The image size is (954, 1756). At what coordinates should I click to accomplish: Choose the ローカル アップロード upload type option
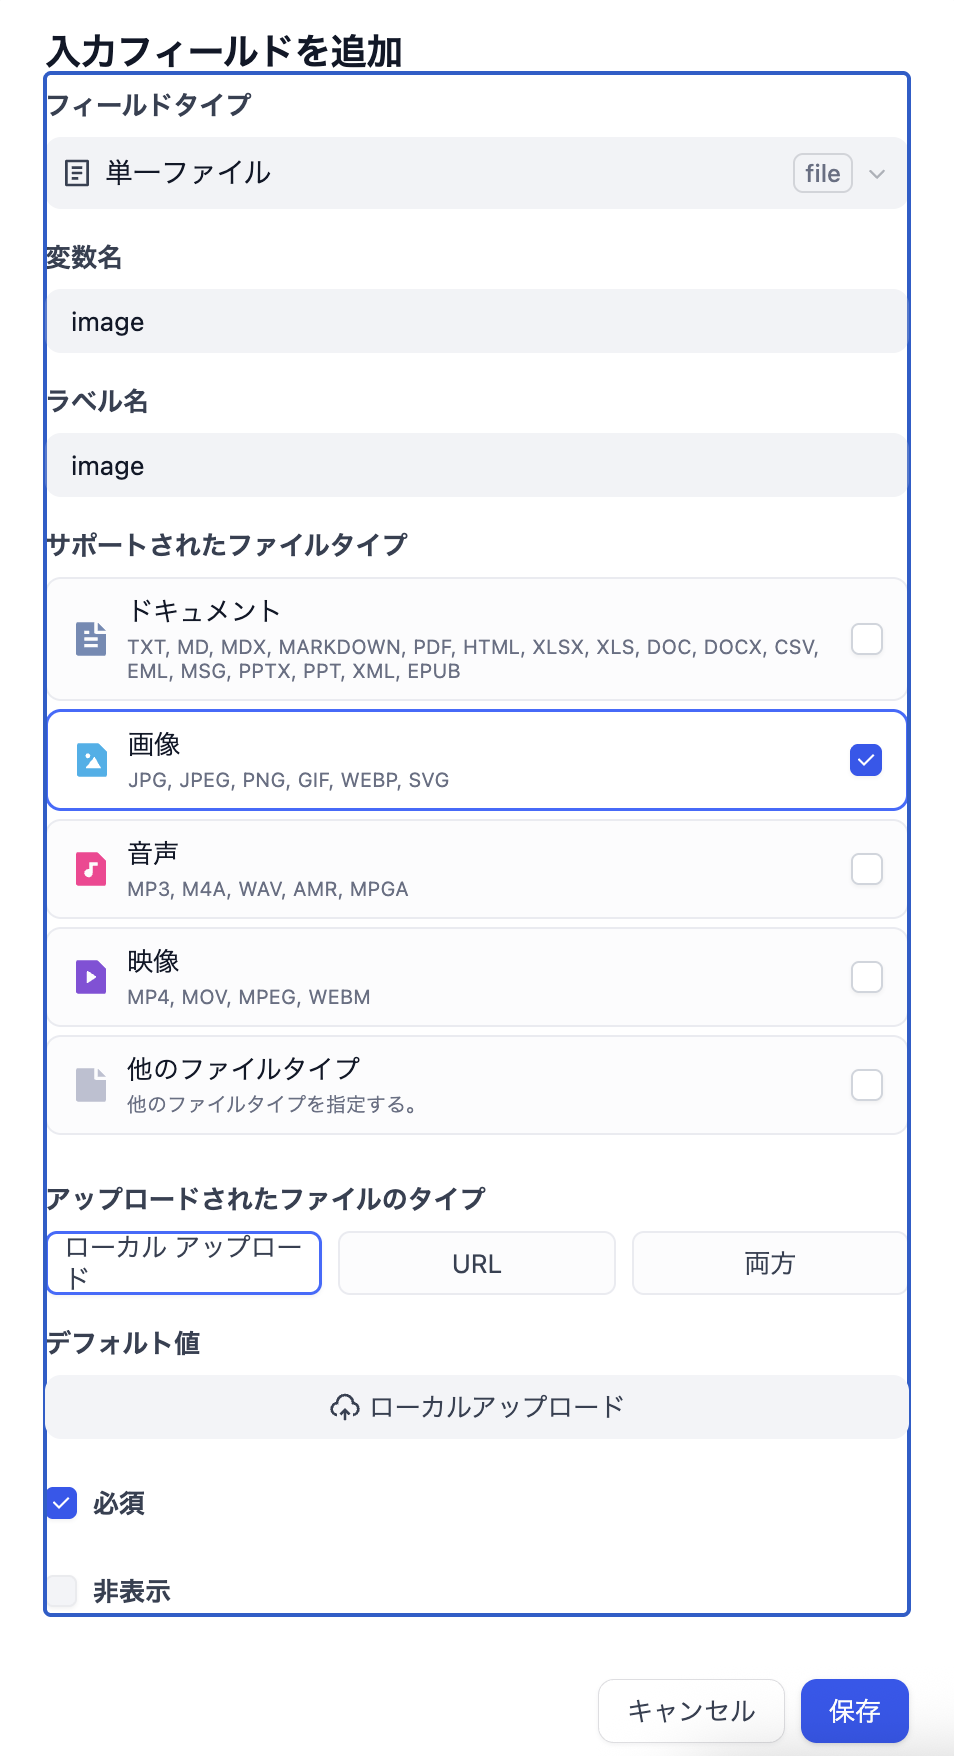(184, 1263)
